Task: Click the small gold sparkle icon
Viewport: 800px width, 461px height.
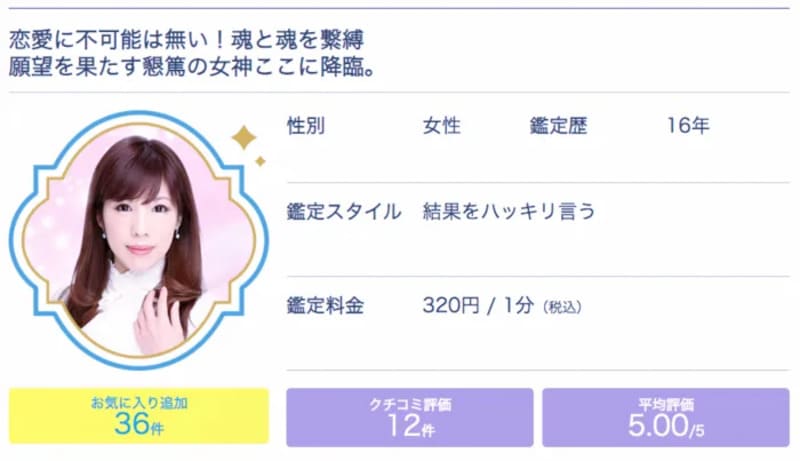Action: coord(260,161)
